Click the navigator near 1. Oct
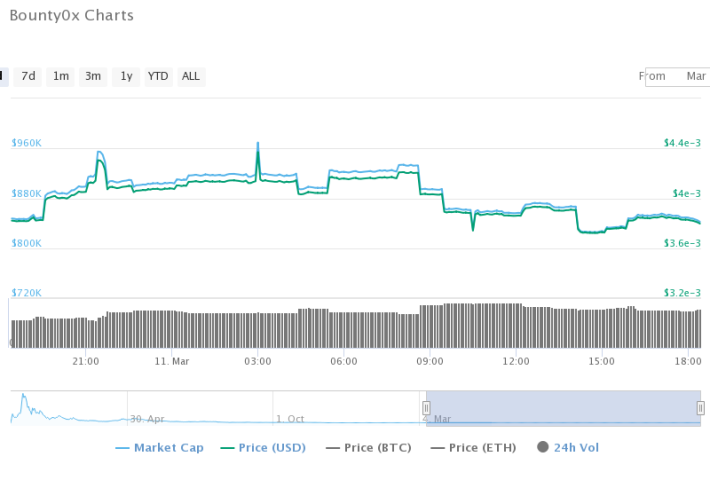 pos(290,419)
